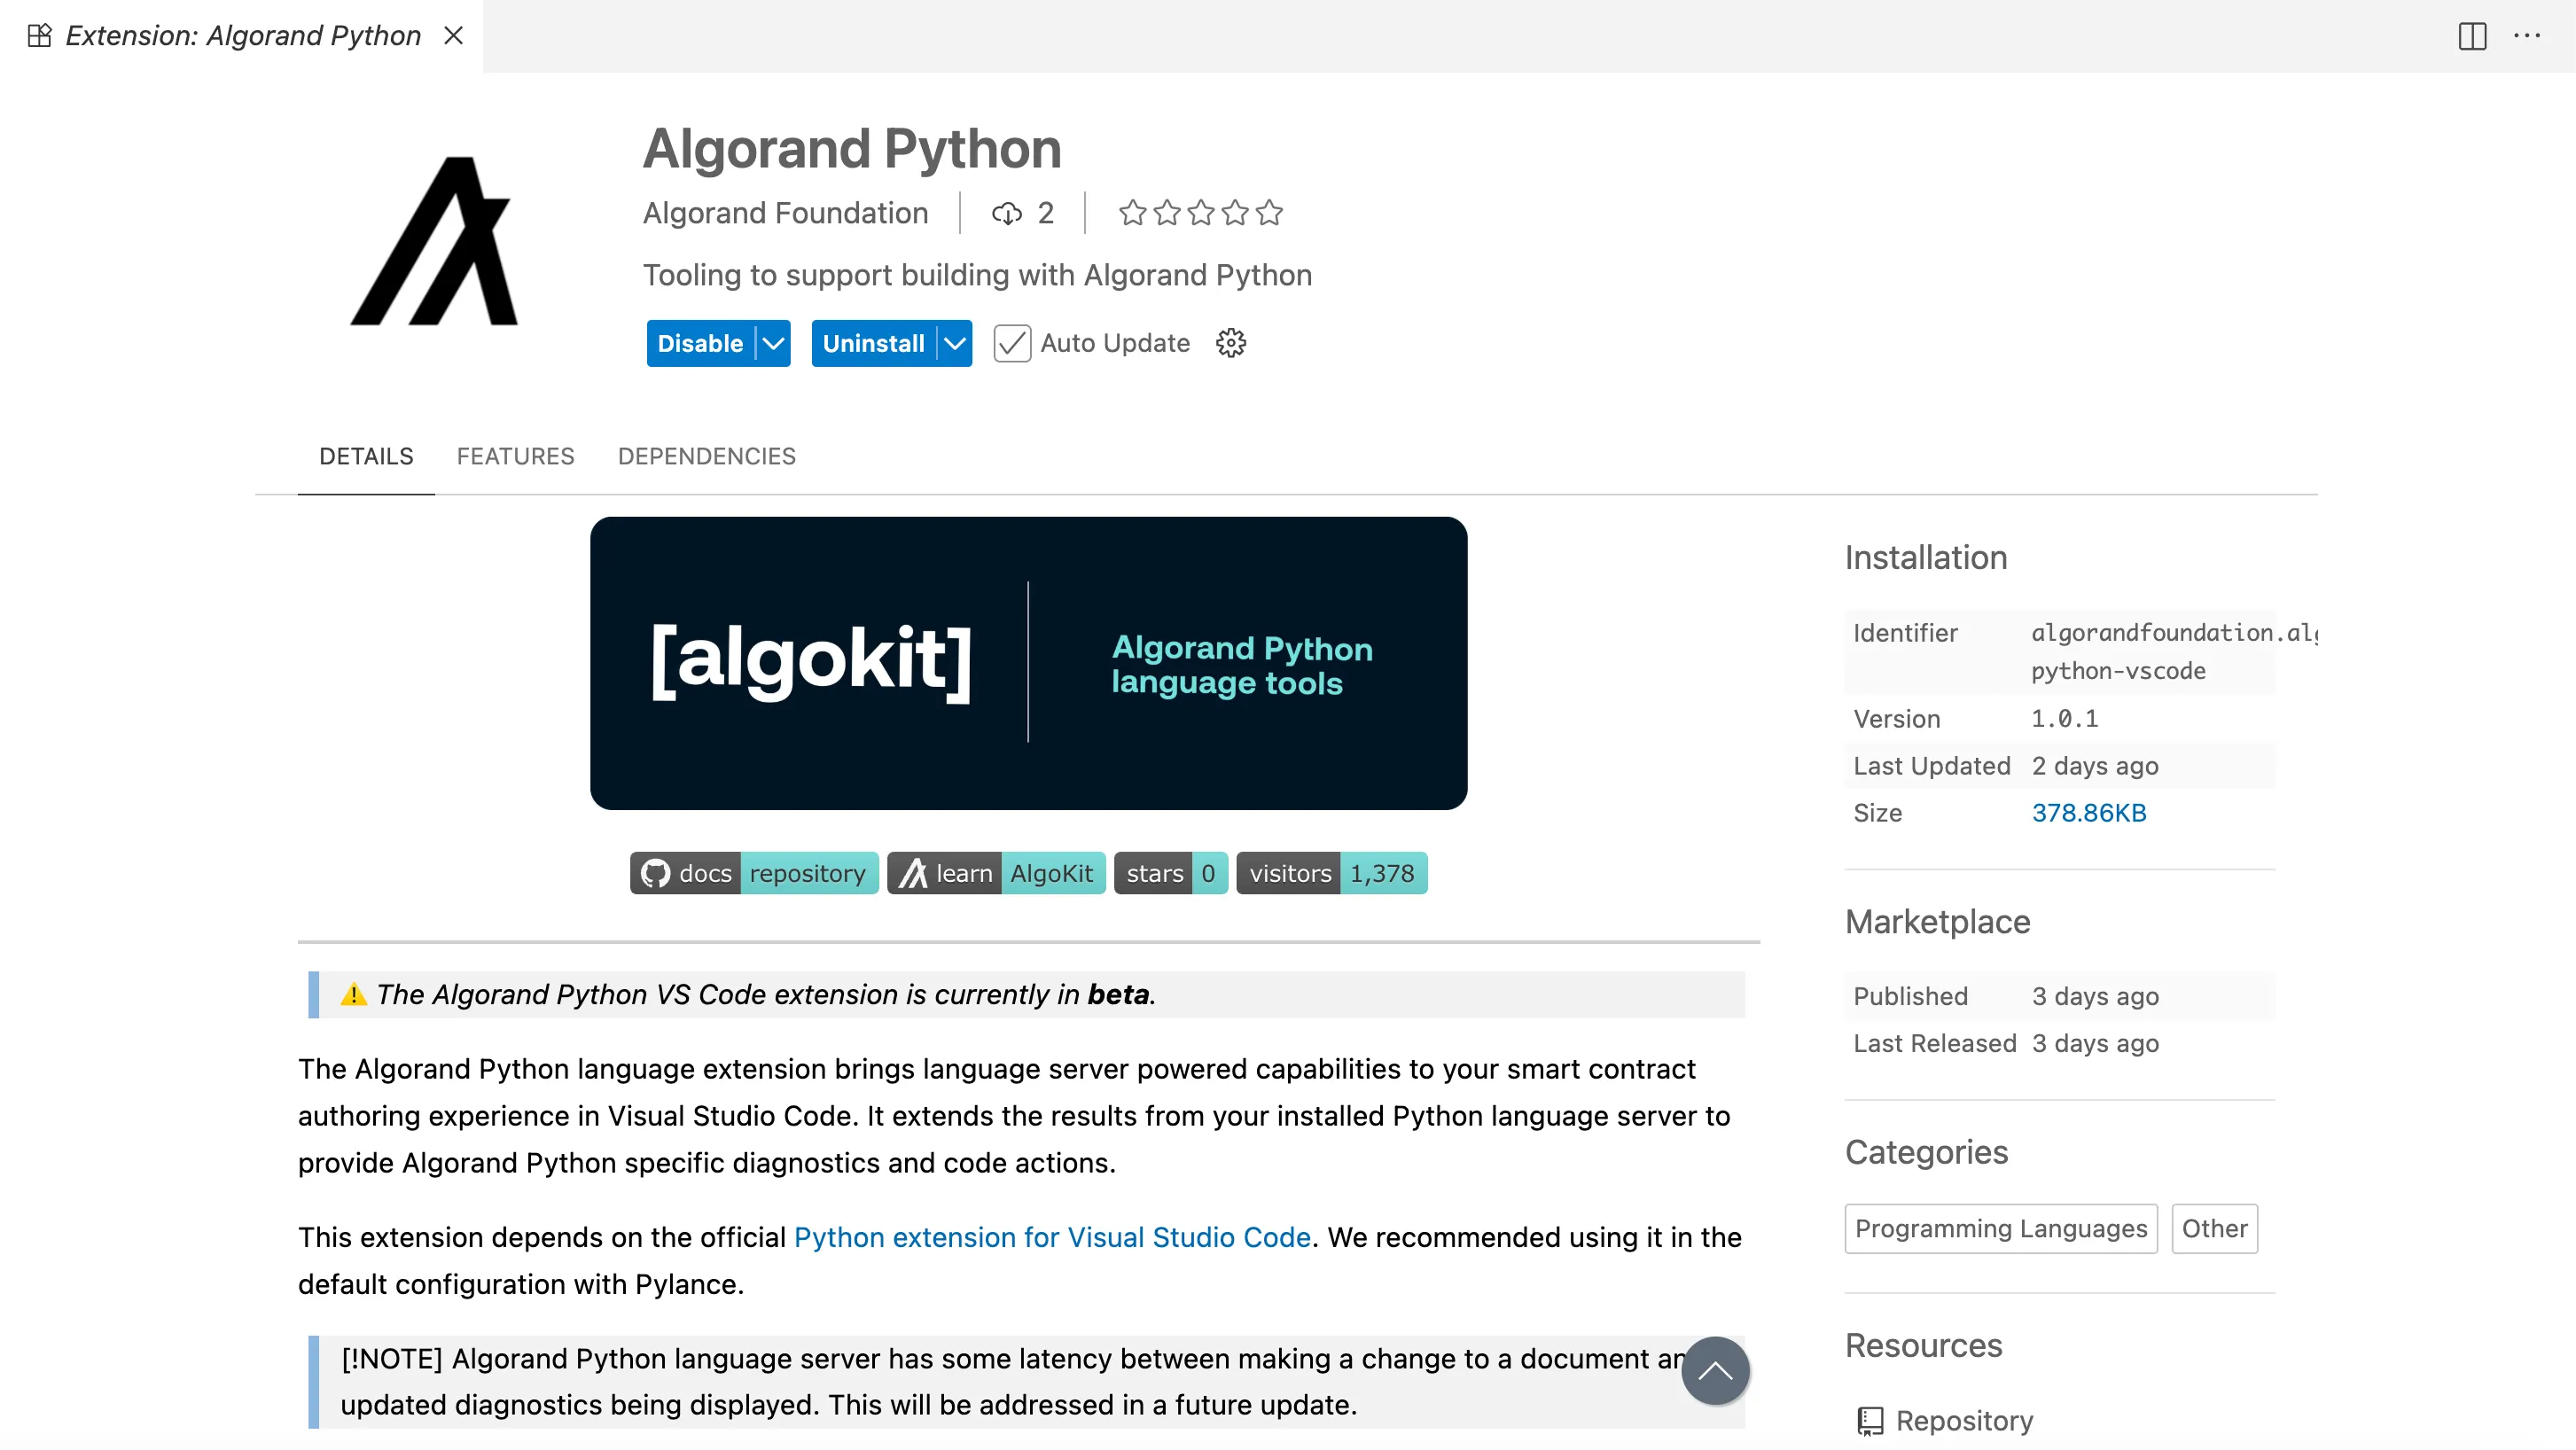Click the Algorand icon on the learn badge
The image size is (2576, 1450).
click(x=913, y=872)
